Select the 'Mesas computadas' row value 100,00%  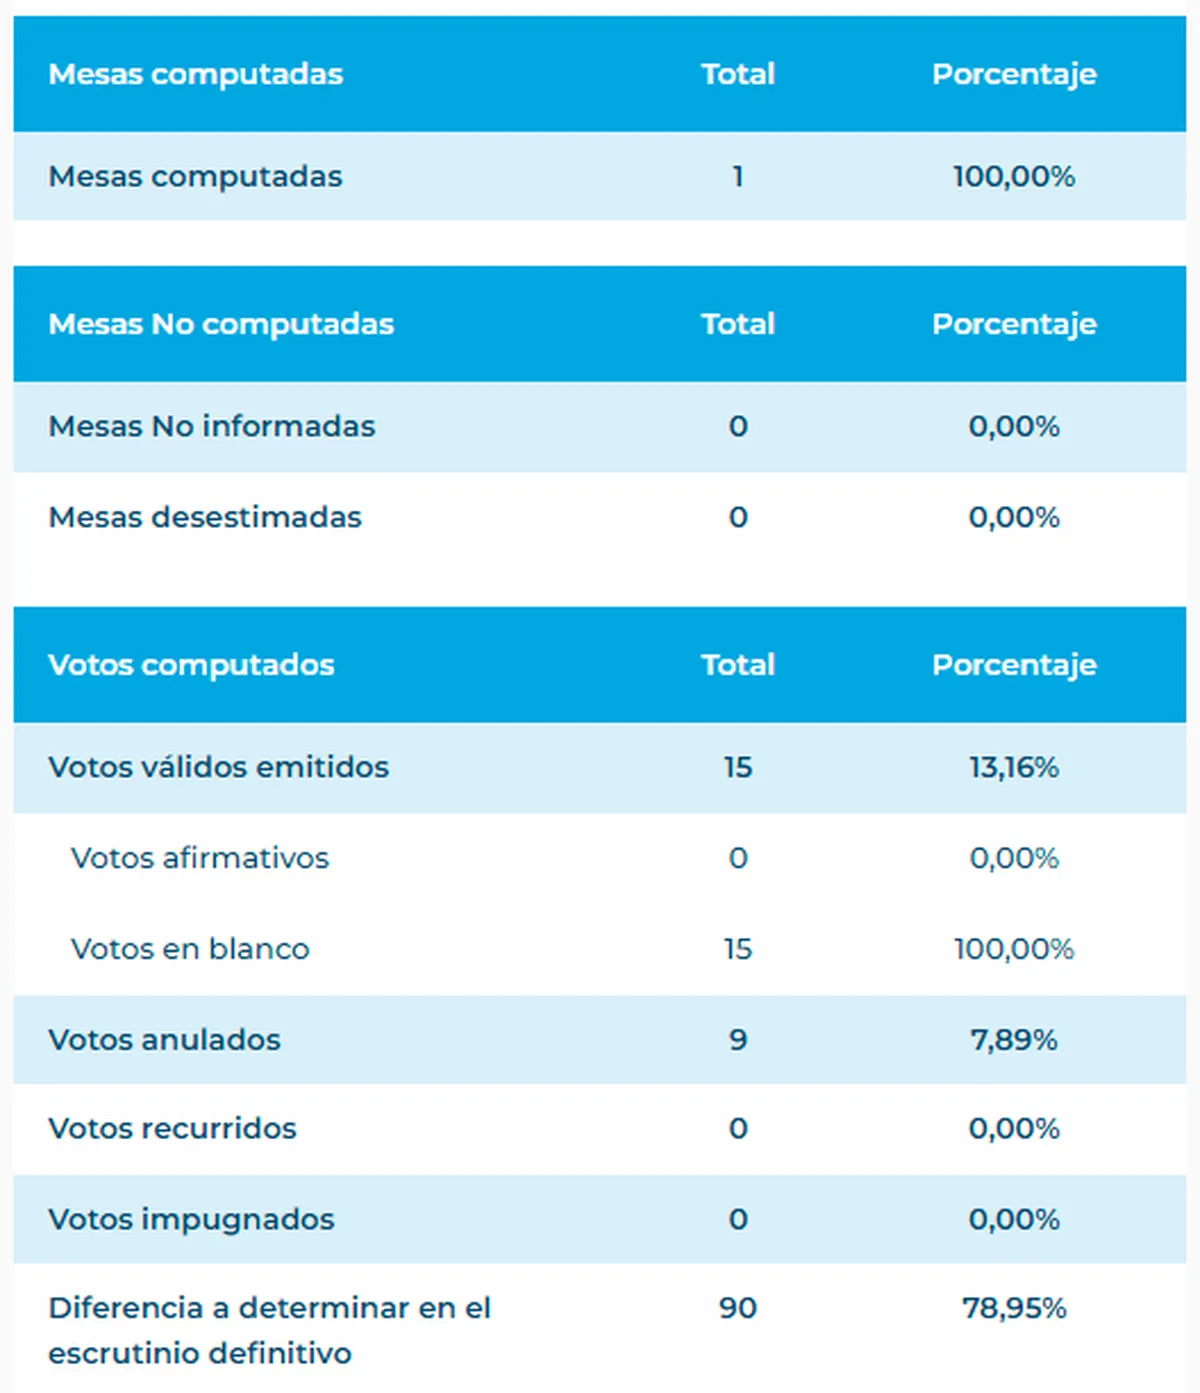click(x=1014, y=177)
